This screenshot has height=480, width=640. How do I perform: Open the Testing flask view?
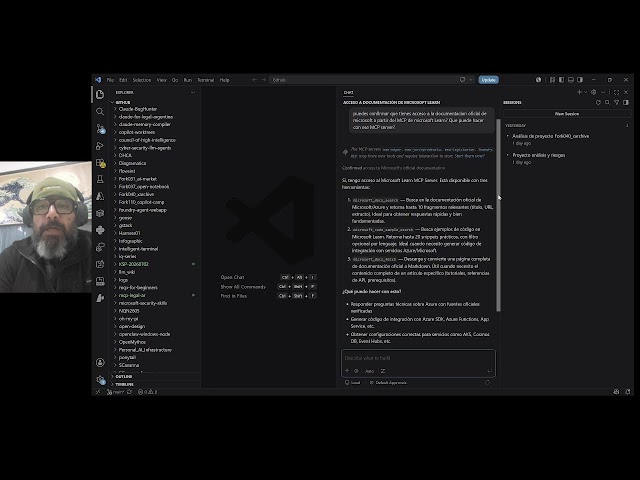pos(100,179)
